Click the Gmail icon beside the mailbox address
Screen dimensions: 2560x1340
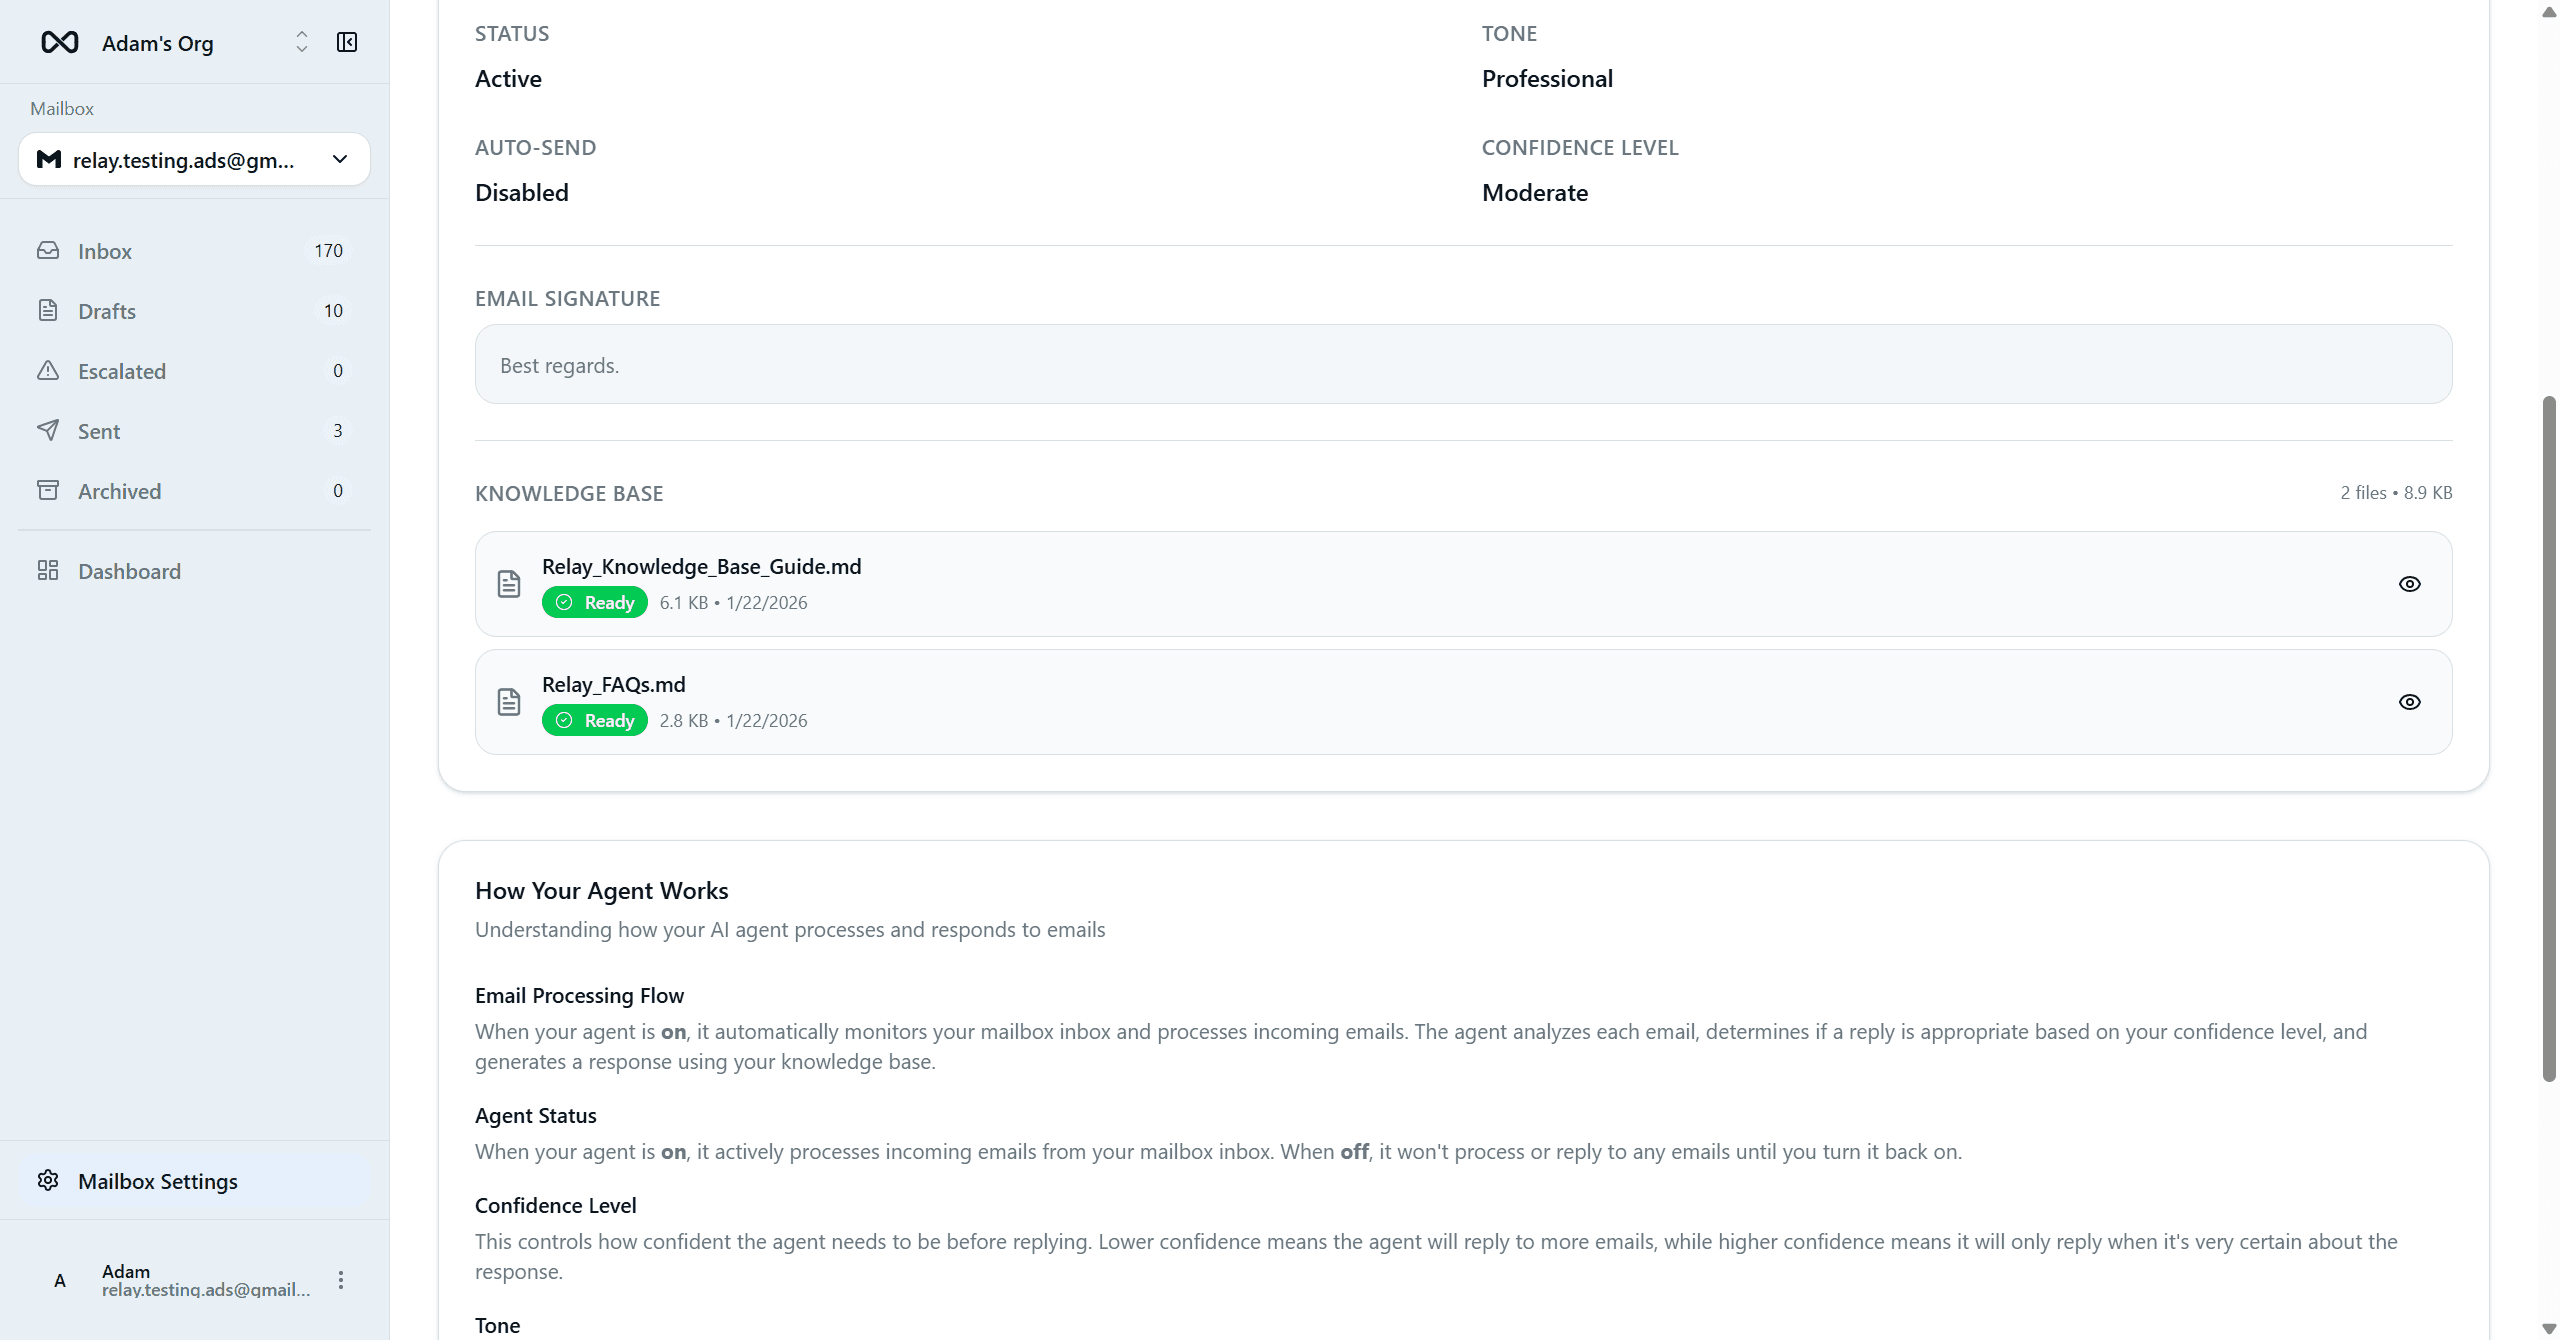(48, 159)
